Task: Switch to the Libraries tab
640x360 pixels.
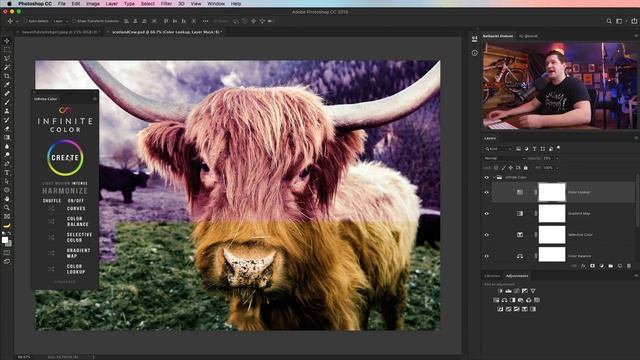Action: (x=492, y=276)
